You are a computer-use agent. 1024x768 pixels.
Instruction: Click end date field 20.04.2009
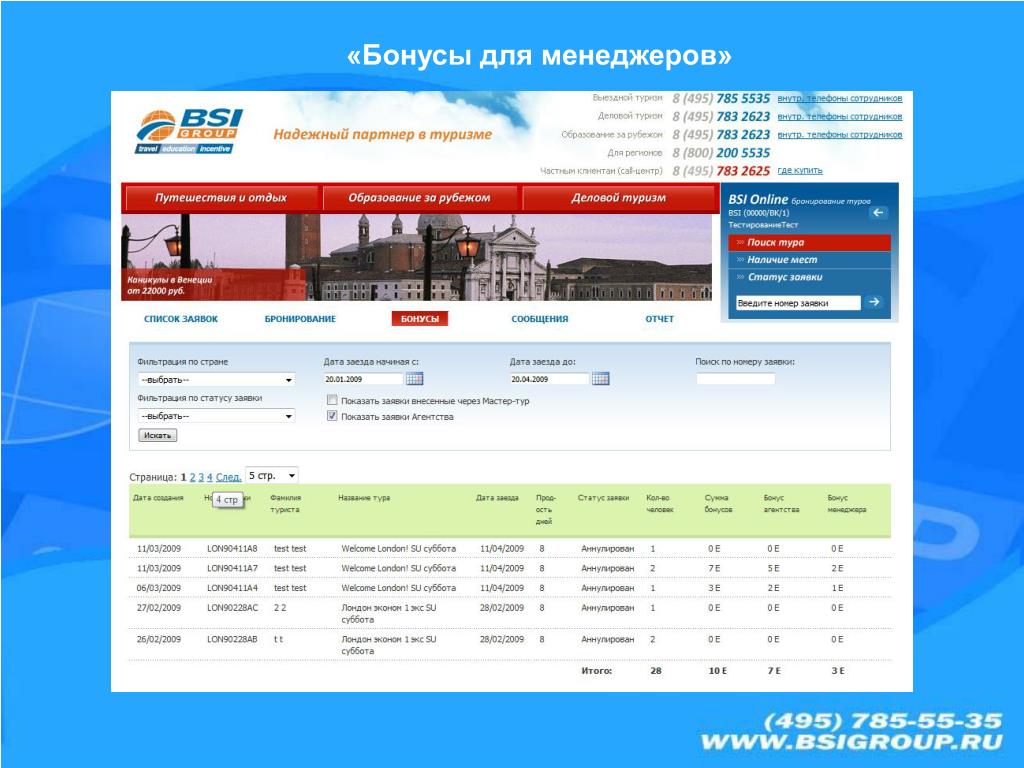pos(549,379)
